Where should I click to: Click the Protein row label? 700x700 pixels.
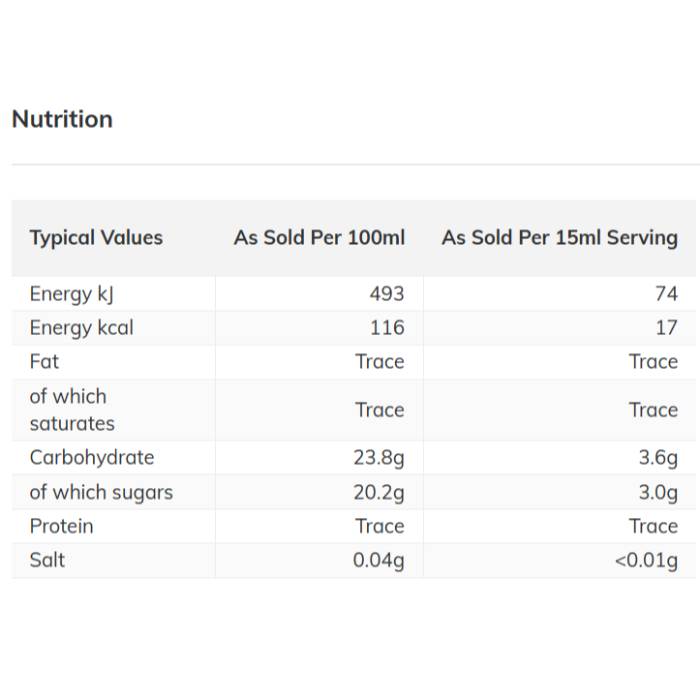[61, 526]
